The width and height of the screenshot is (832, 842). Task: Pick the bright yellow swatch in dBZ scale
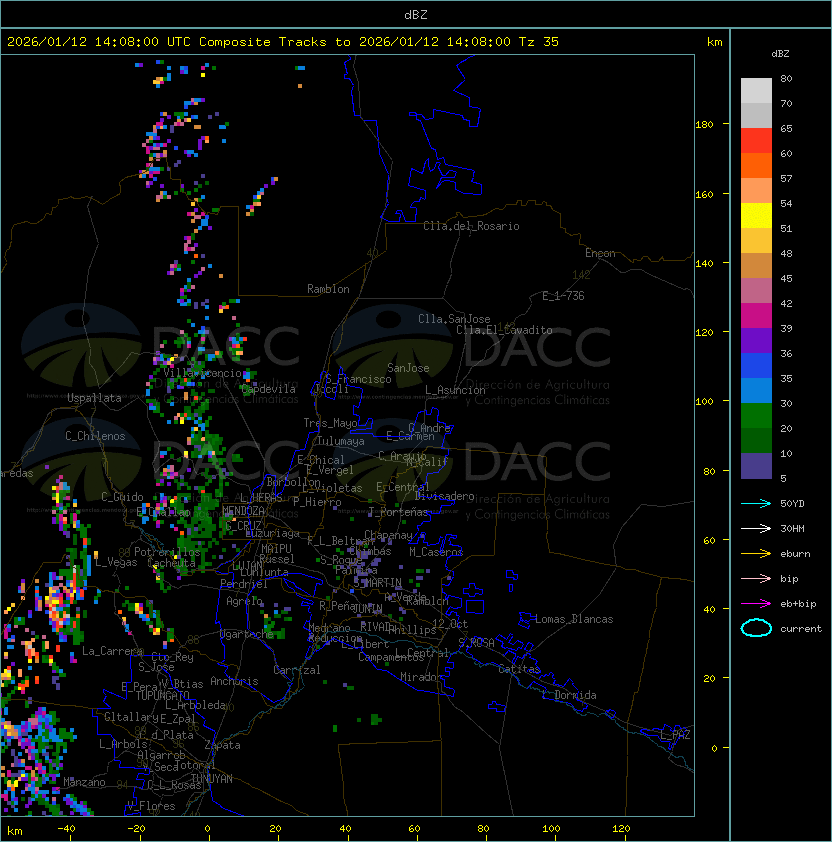[756, 216]
